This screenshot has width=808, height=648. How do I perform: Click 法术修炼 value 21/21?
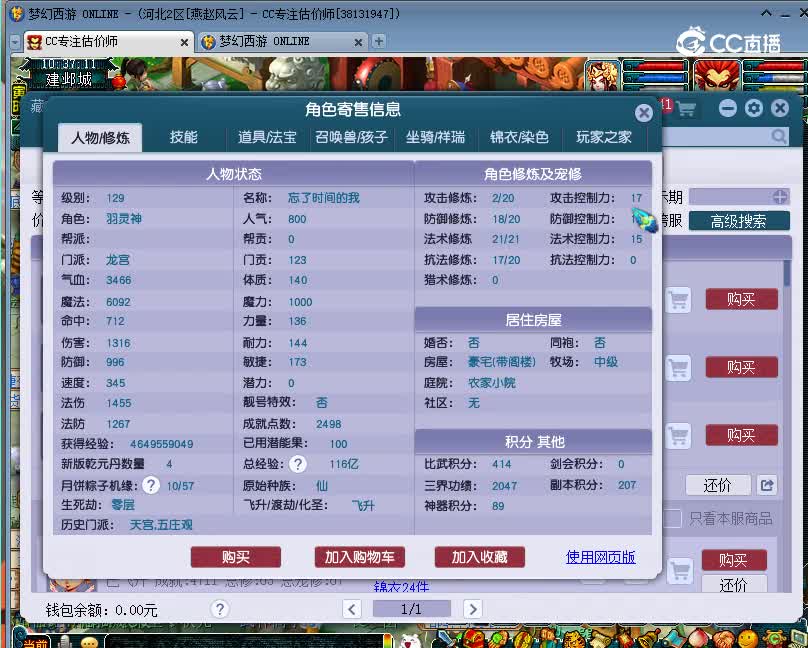point(506,239)
